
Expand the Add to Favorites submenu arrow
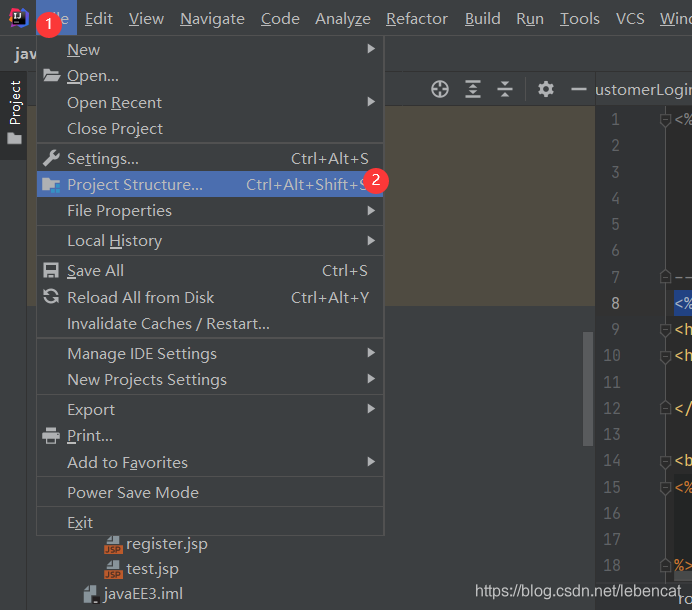click(371, 462)
